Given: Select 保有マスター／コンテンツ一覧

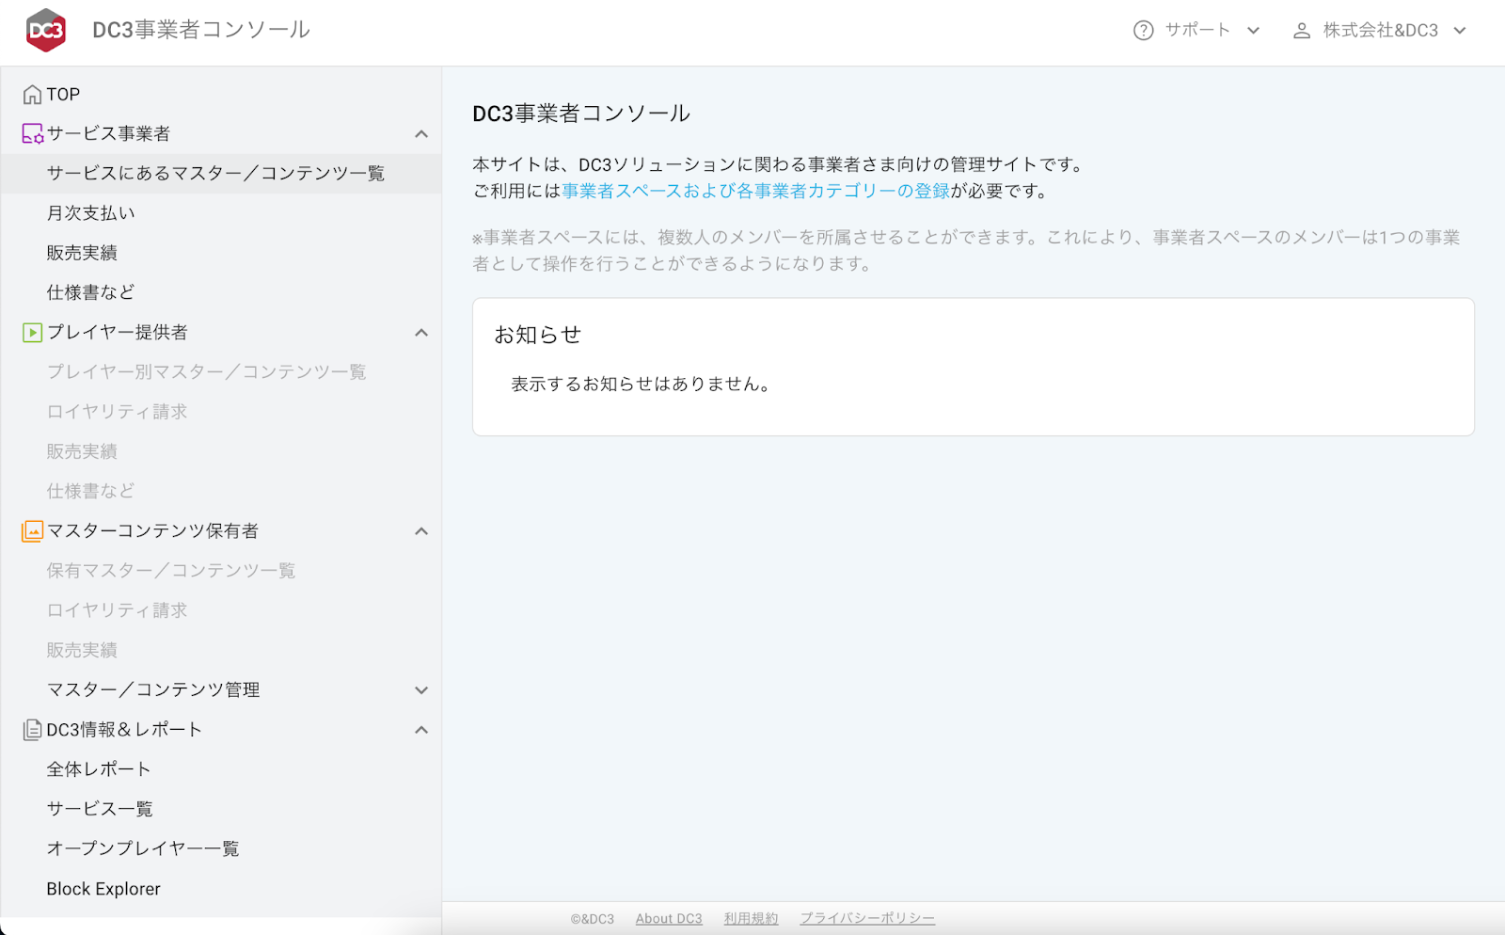Looking at the screenshot, I should [171, 571].
